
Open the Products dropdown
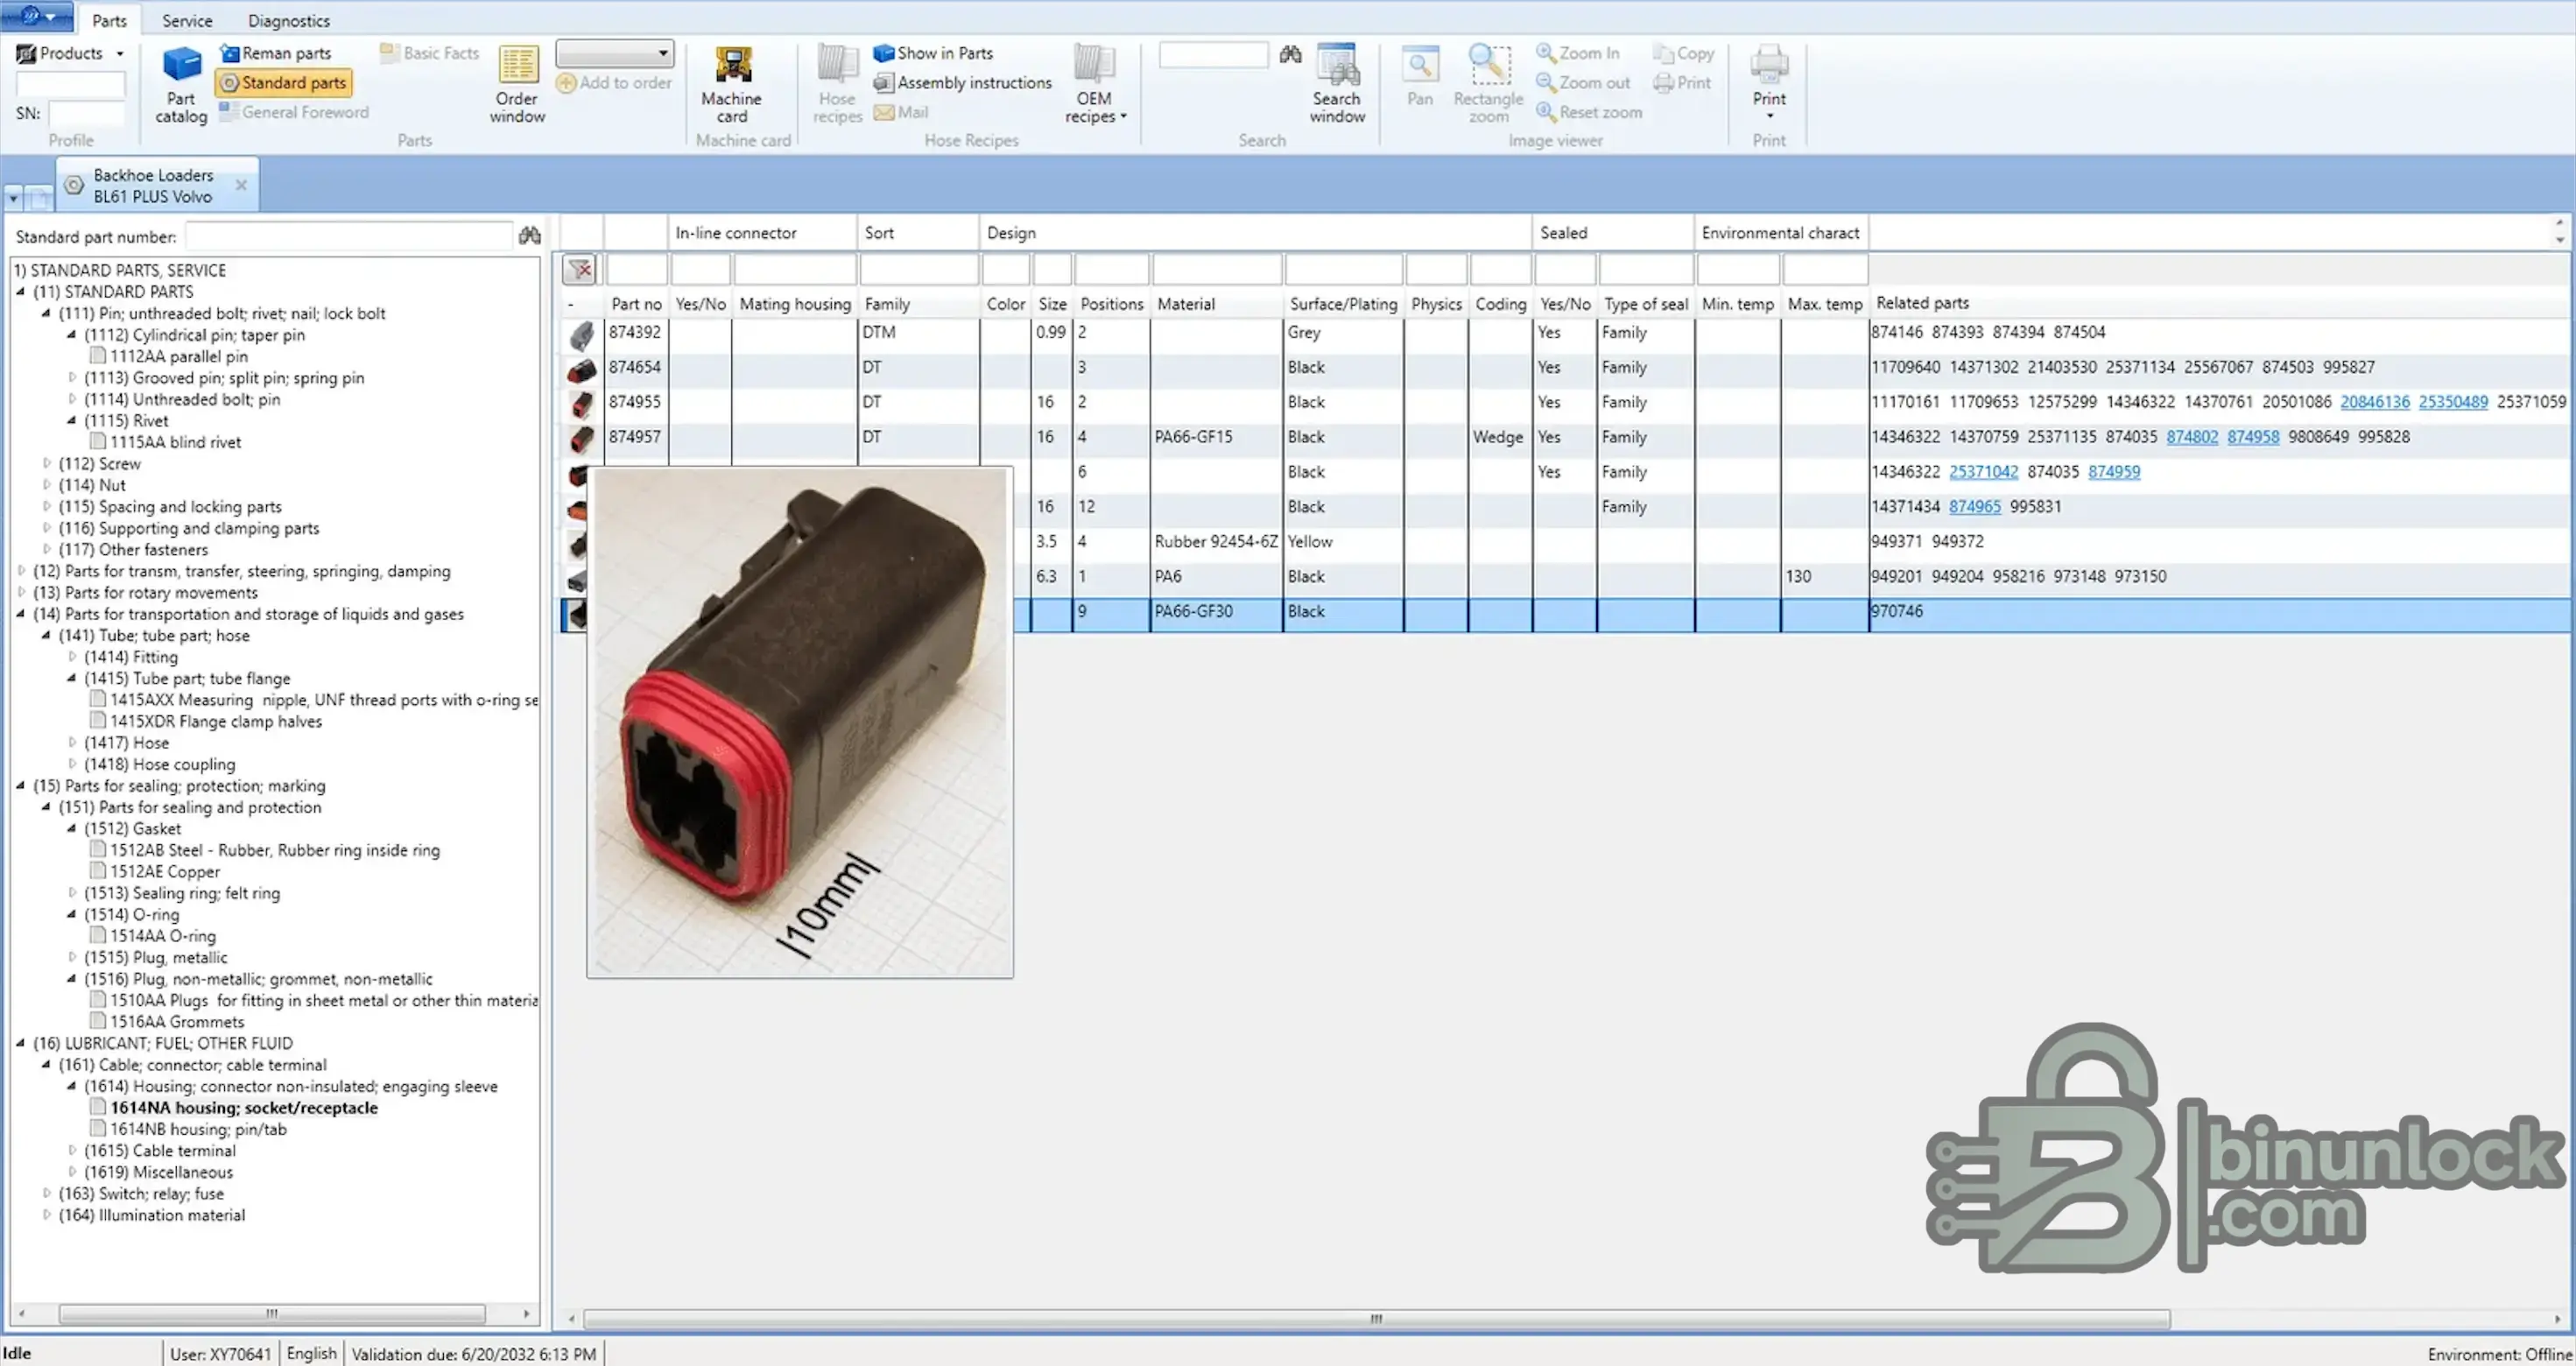pyautogui.click(x=70, y=53)
